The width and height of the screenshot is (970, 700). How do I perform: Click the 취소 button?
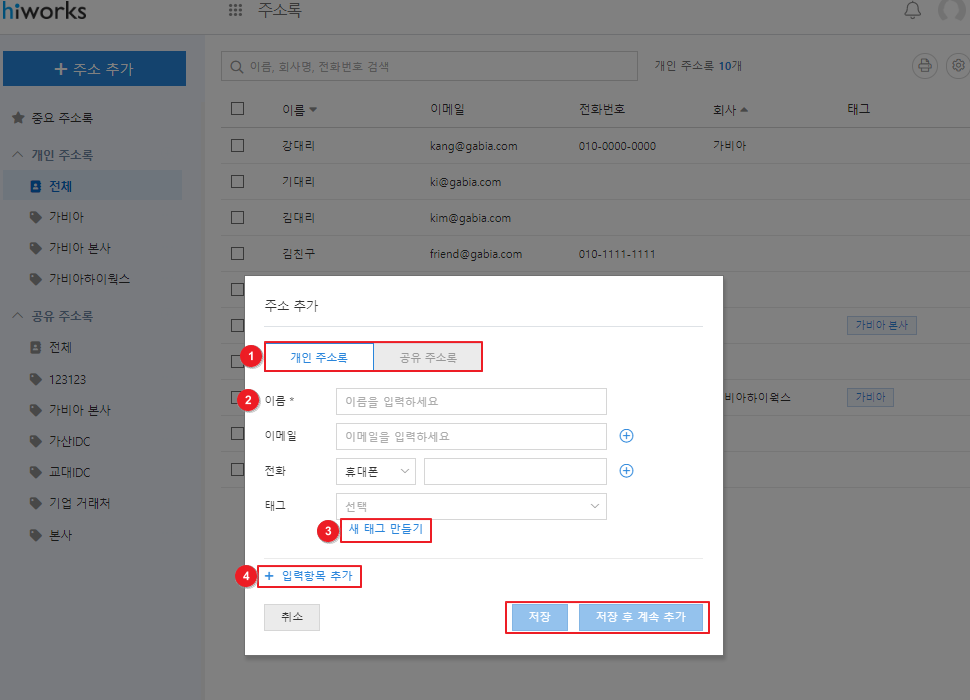[x=292, y=617]
